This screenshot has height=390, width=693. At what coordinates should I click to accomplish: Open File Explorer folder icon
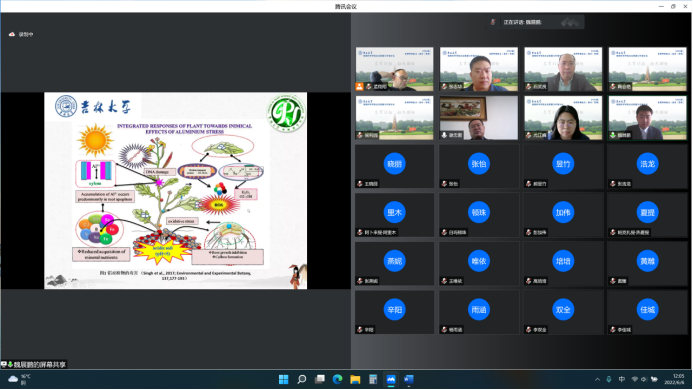pyautogui.click(x=355, y=379)
